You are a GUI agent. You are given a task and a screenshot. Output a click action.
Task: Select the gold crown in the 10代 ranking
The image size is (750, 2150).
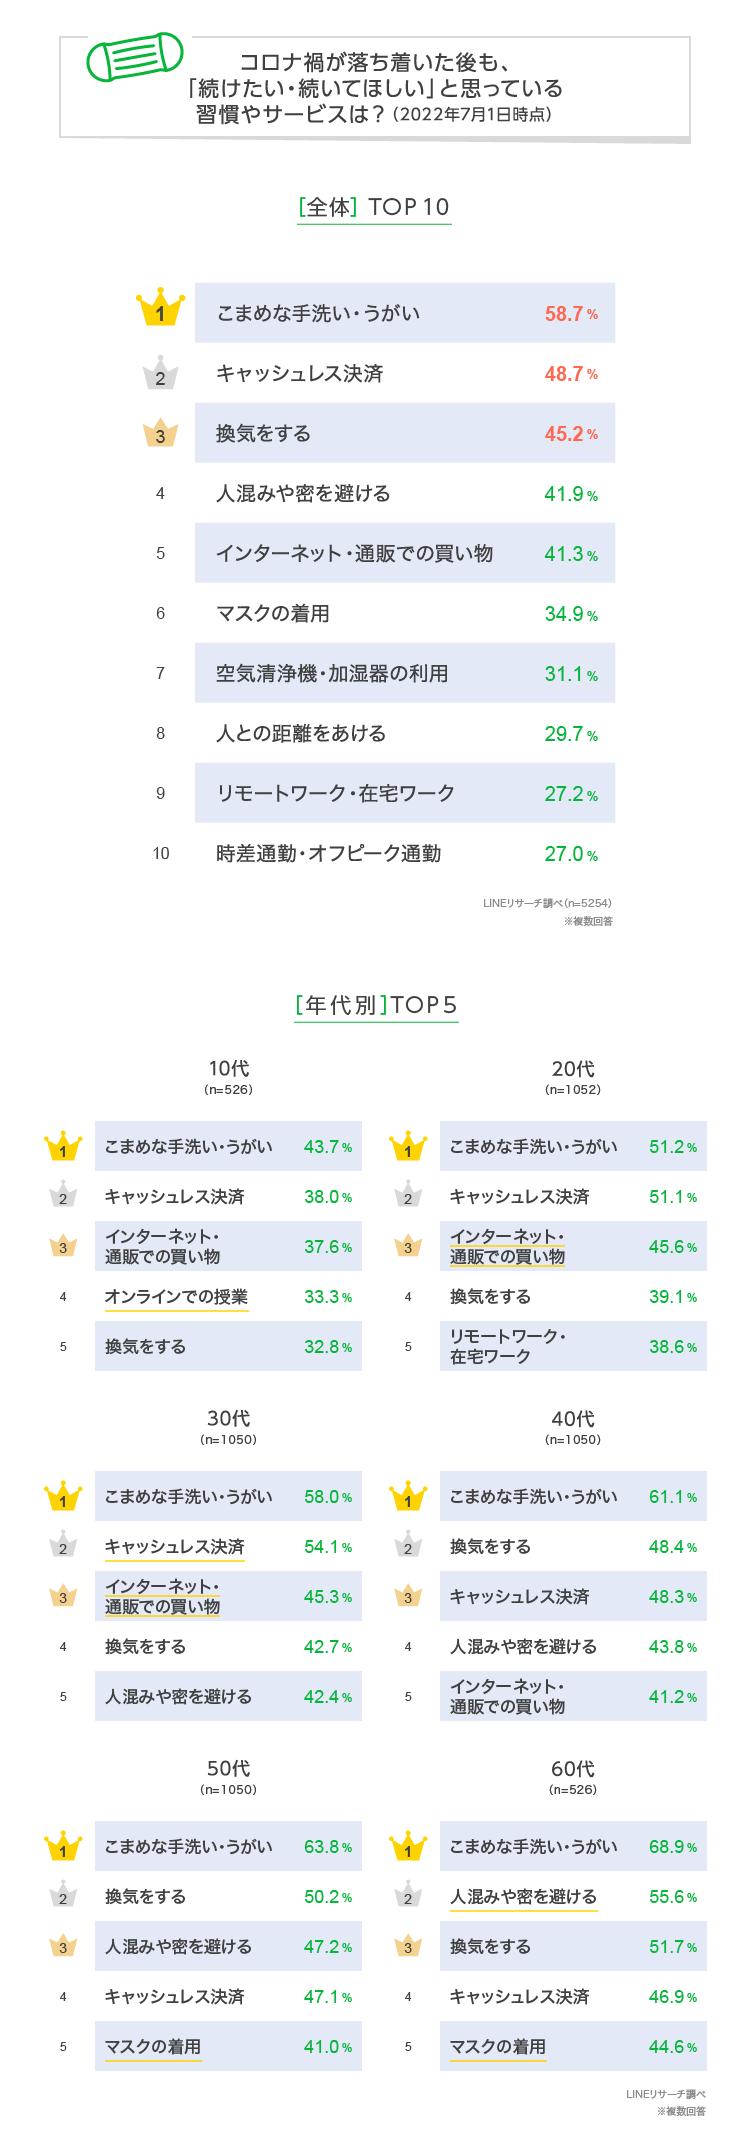63,1147
